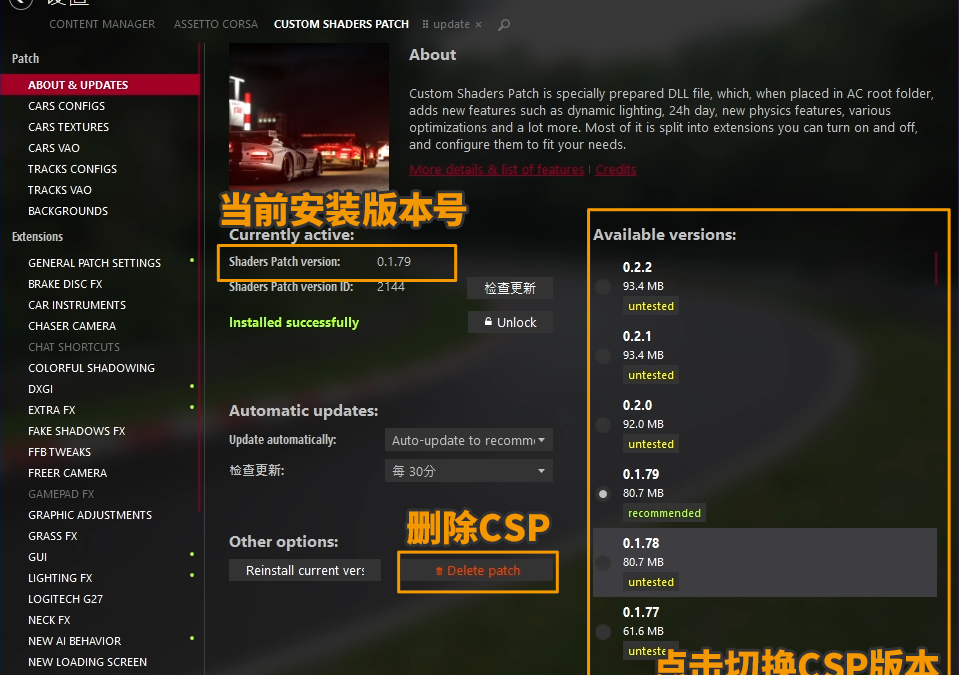Click the 93.4 MB size under 0.2.1
Viewport: 959px width, 675px height.
[x=643, y=355]
